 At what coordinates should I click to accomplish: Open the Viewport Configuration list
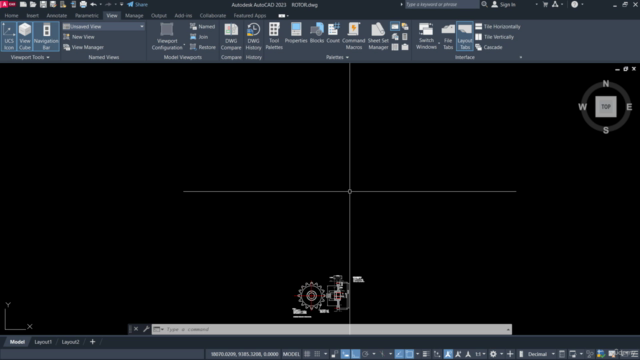click(167, 36)
